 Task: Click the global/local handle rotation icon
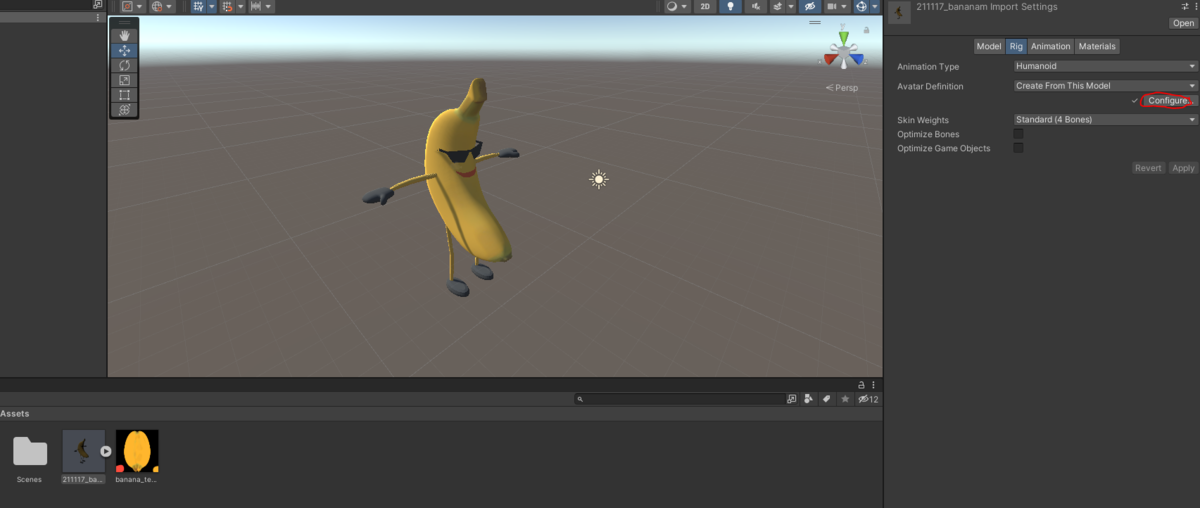156,6
